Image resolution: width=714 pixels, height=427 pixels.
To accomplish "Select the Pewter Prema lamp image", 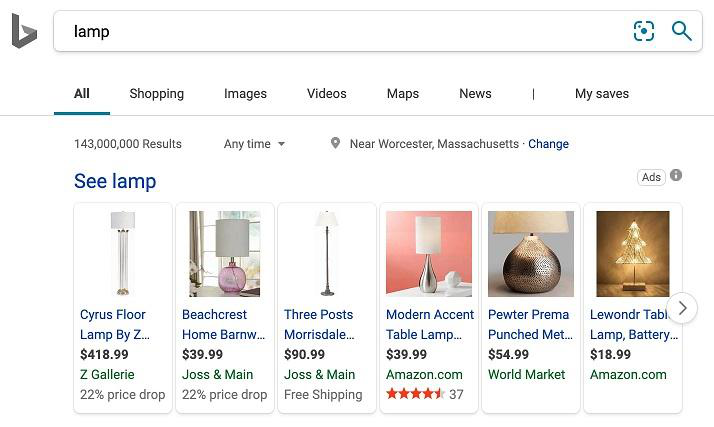I will 531,253.
